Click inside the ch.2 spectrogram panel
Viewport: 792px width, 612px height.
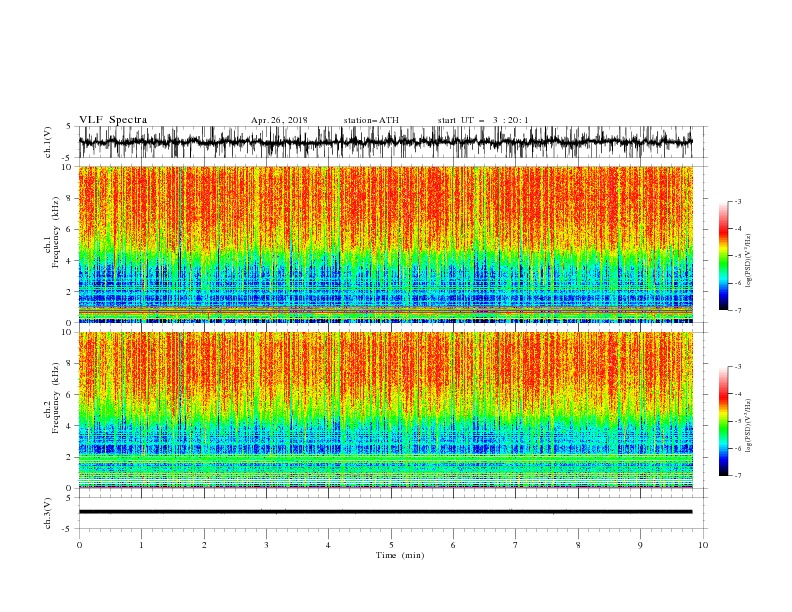(385, 410)
